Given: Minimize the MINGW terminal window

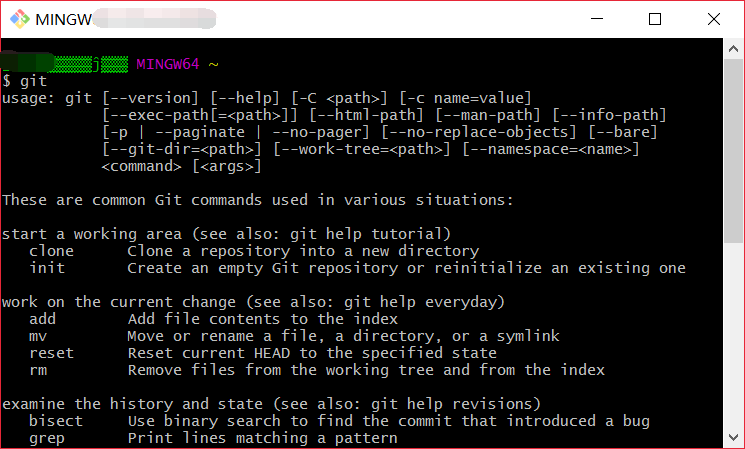Looking at the screenshot, I should point(597,19).
